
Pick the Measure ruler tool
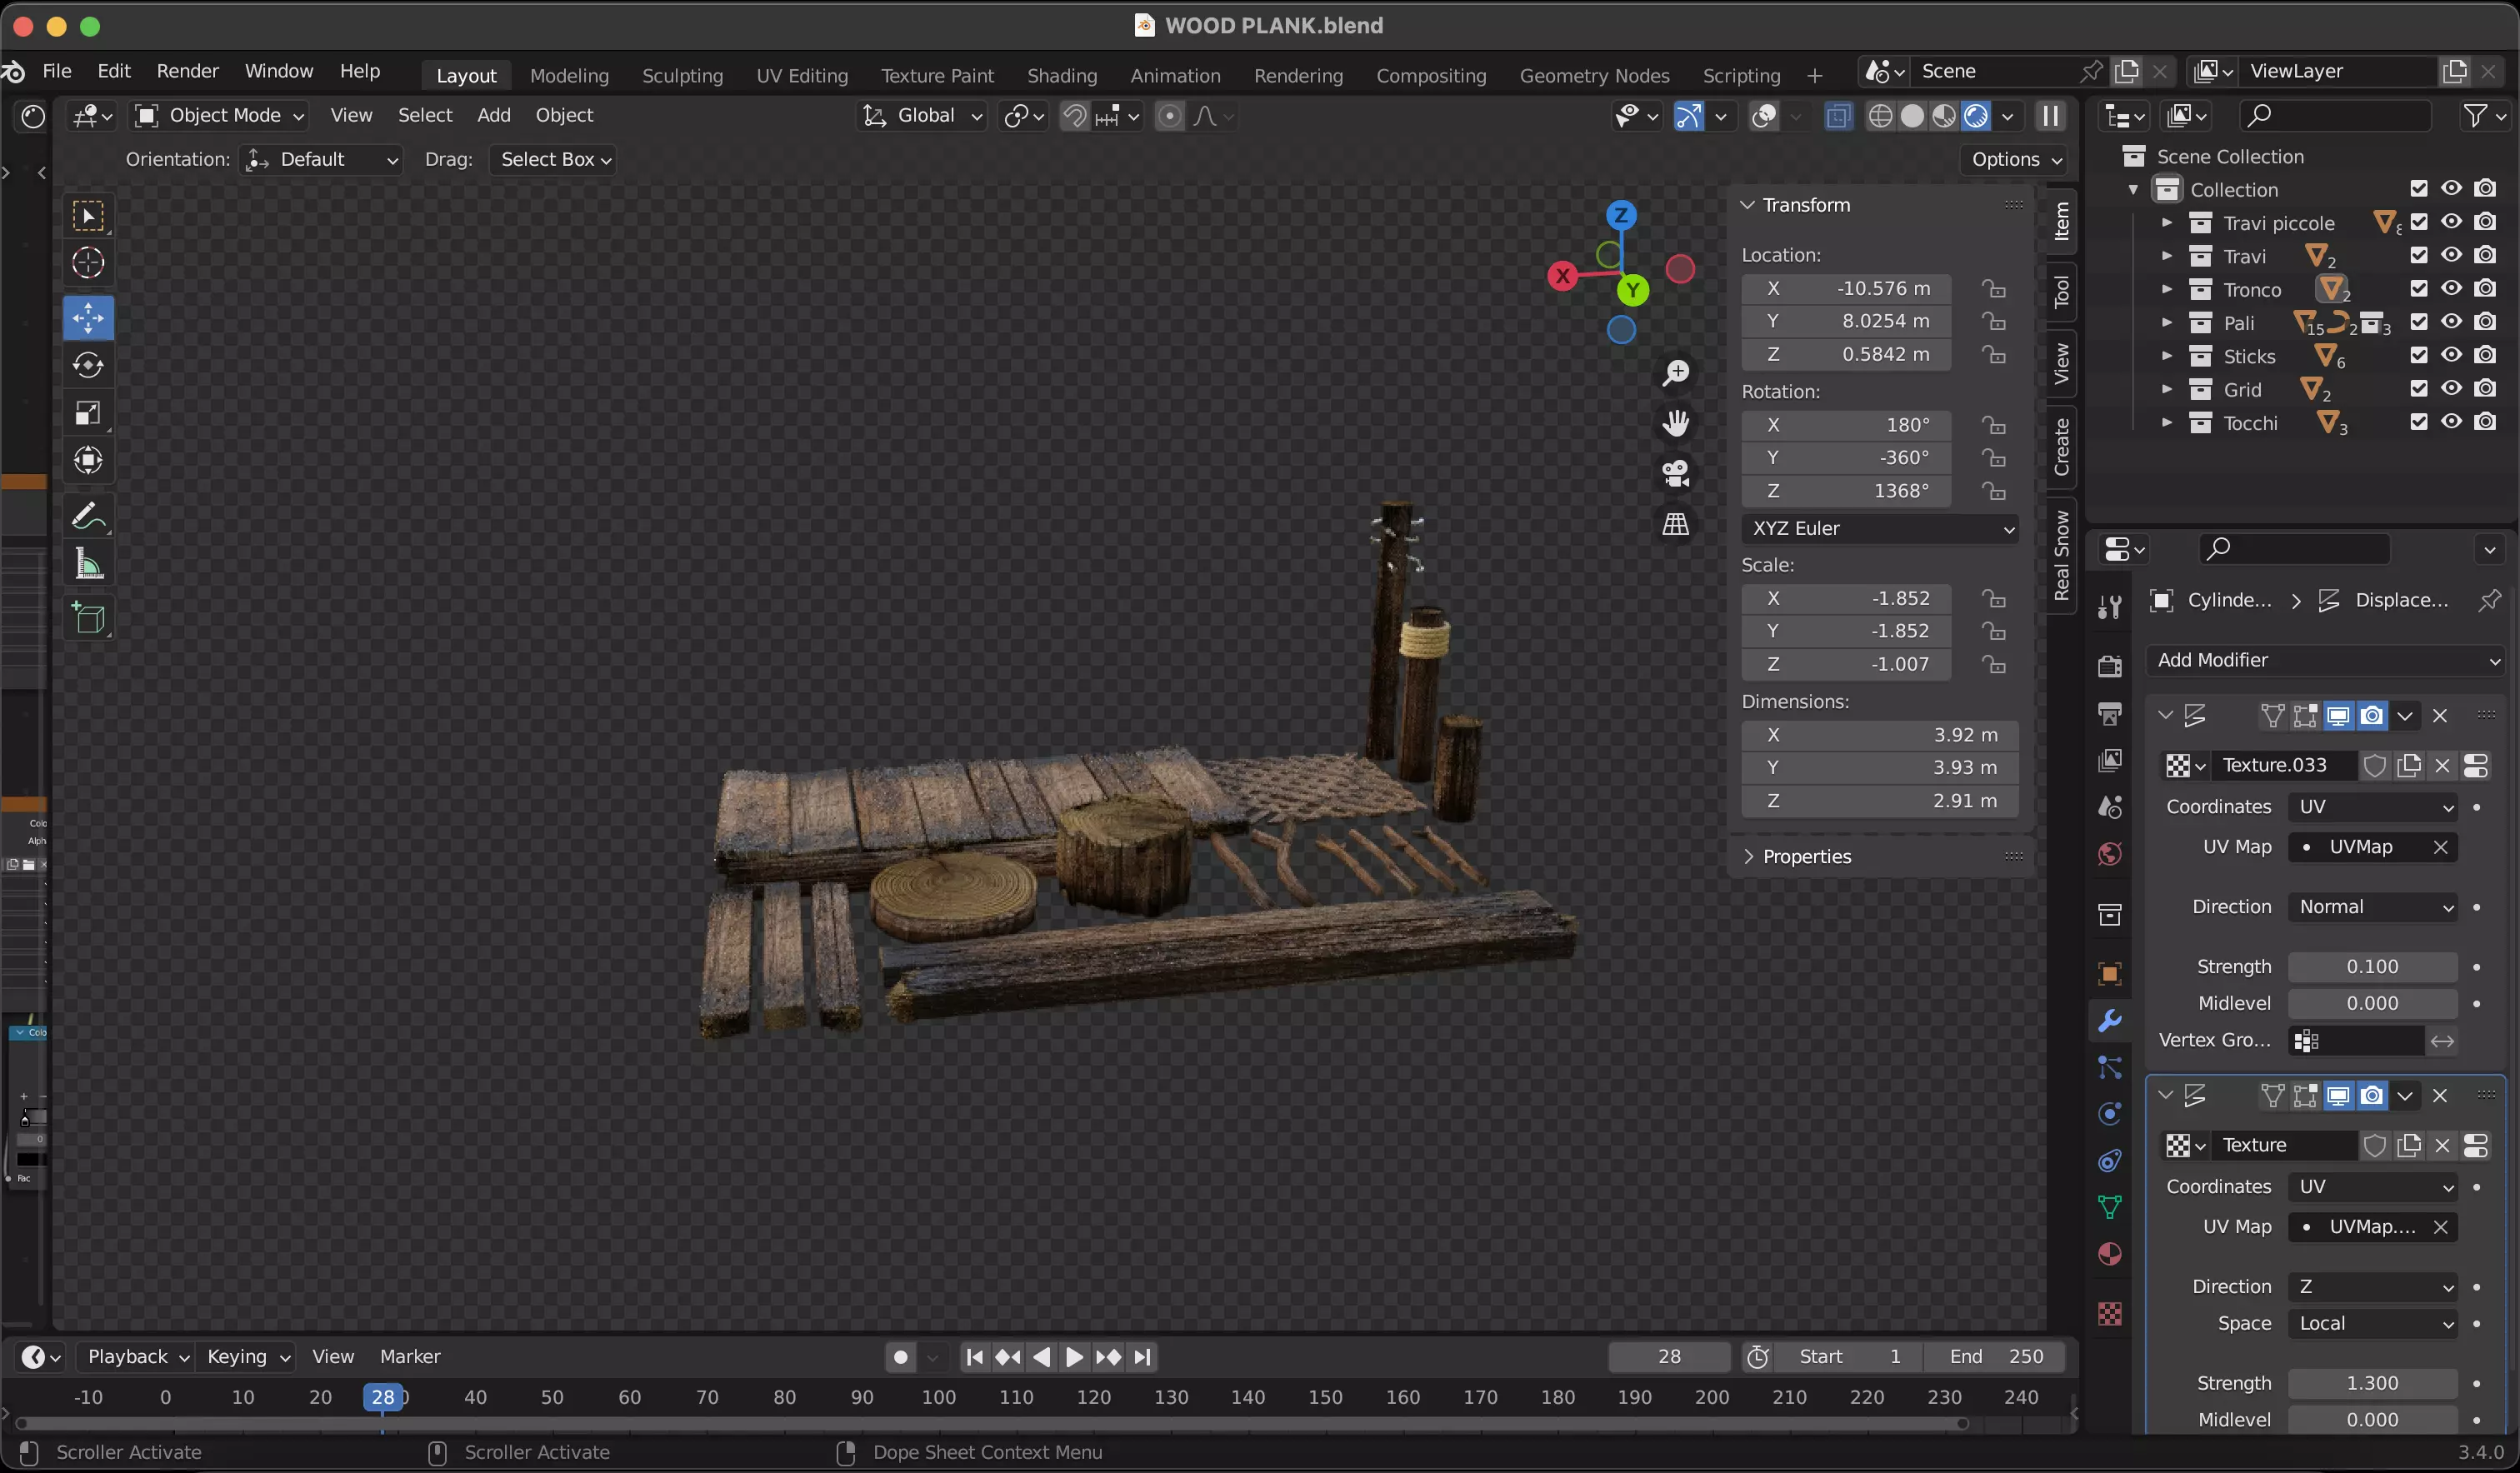88,565
